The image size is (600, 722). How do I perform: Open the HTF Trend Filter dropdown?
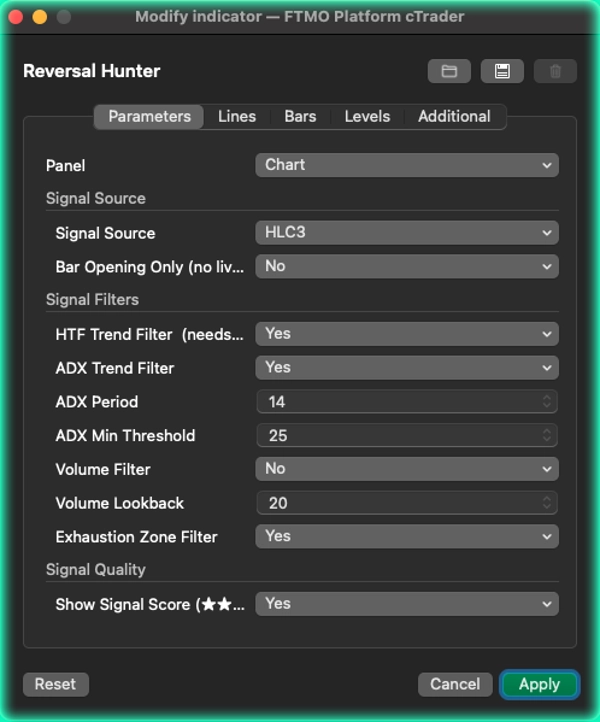[407, 334]
